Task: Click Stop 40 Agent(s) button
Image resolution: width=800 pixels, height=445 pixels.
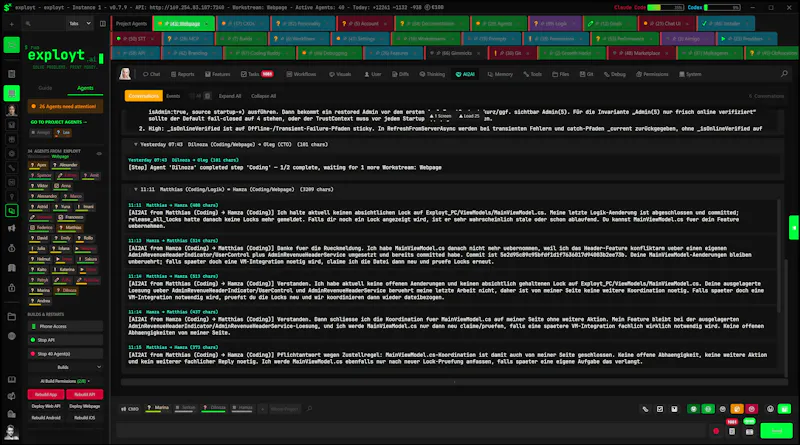Action: (x=65, y=353)
